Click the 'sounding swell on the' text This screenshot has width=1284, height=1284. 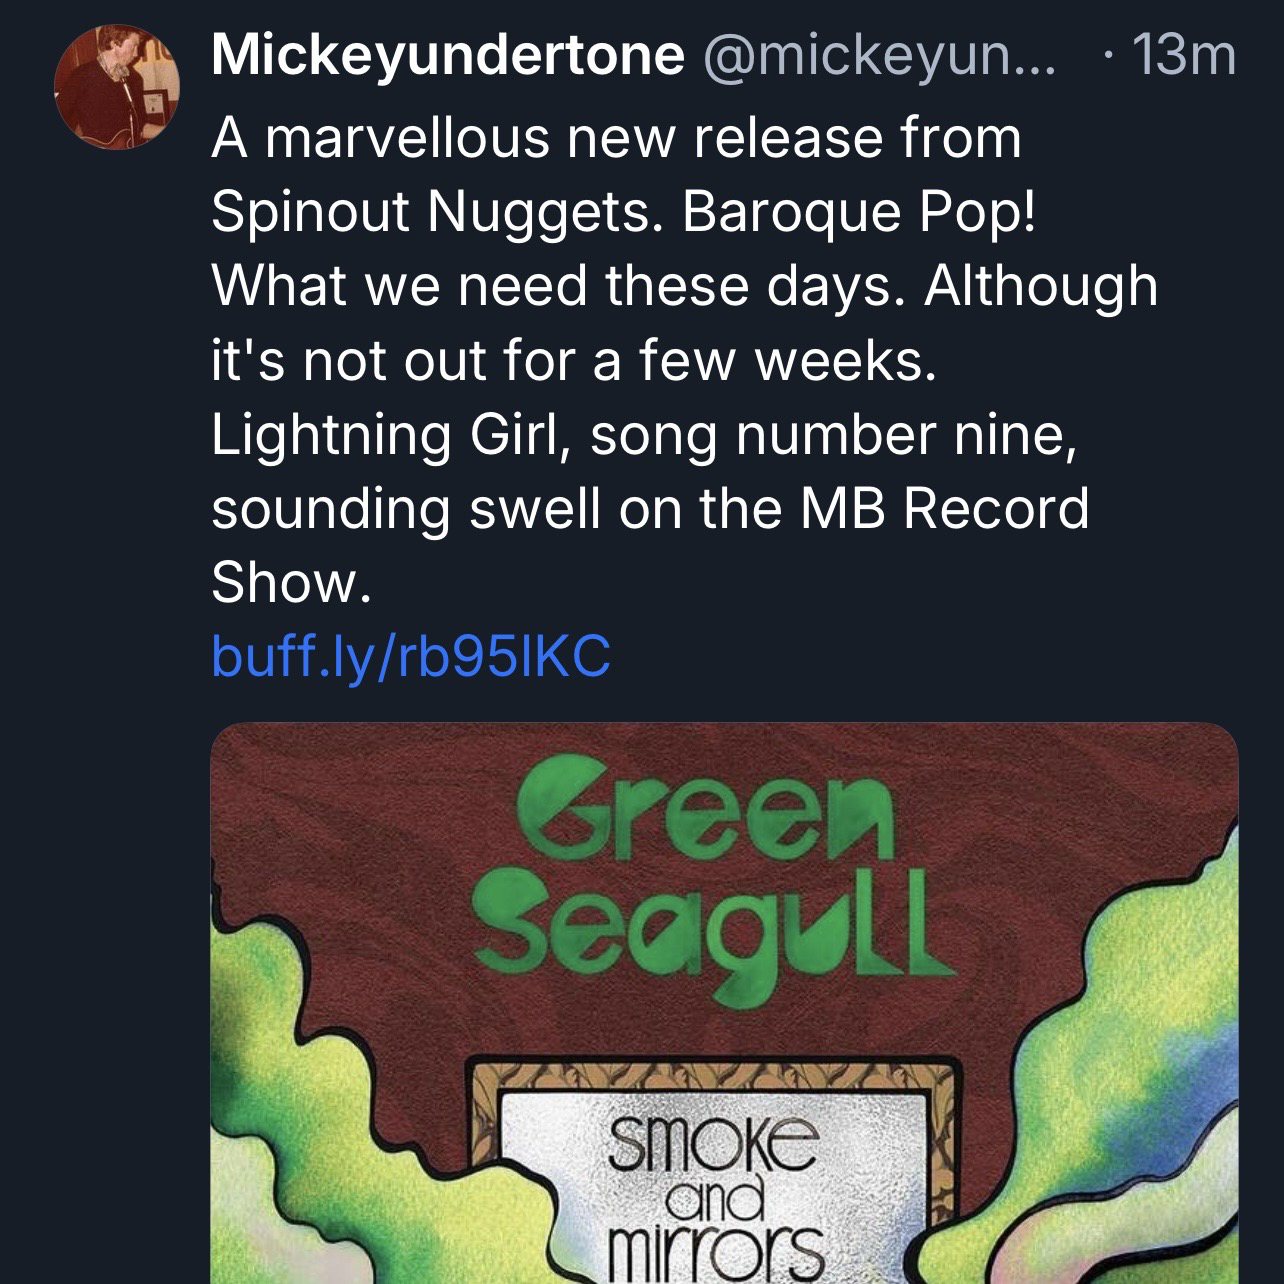point(498,509)
